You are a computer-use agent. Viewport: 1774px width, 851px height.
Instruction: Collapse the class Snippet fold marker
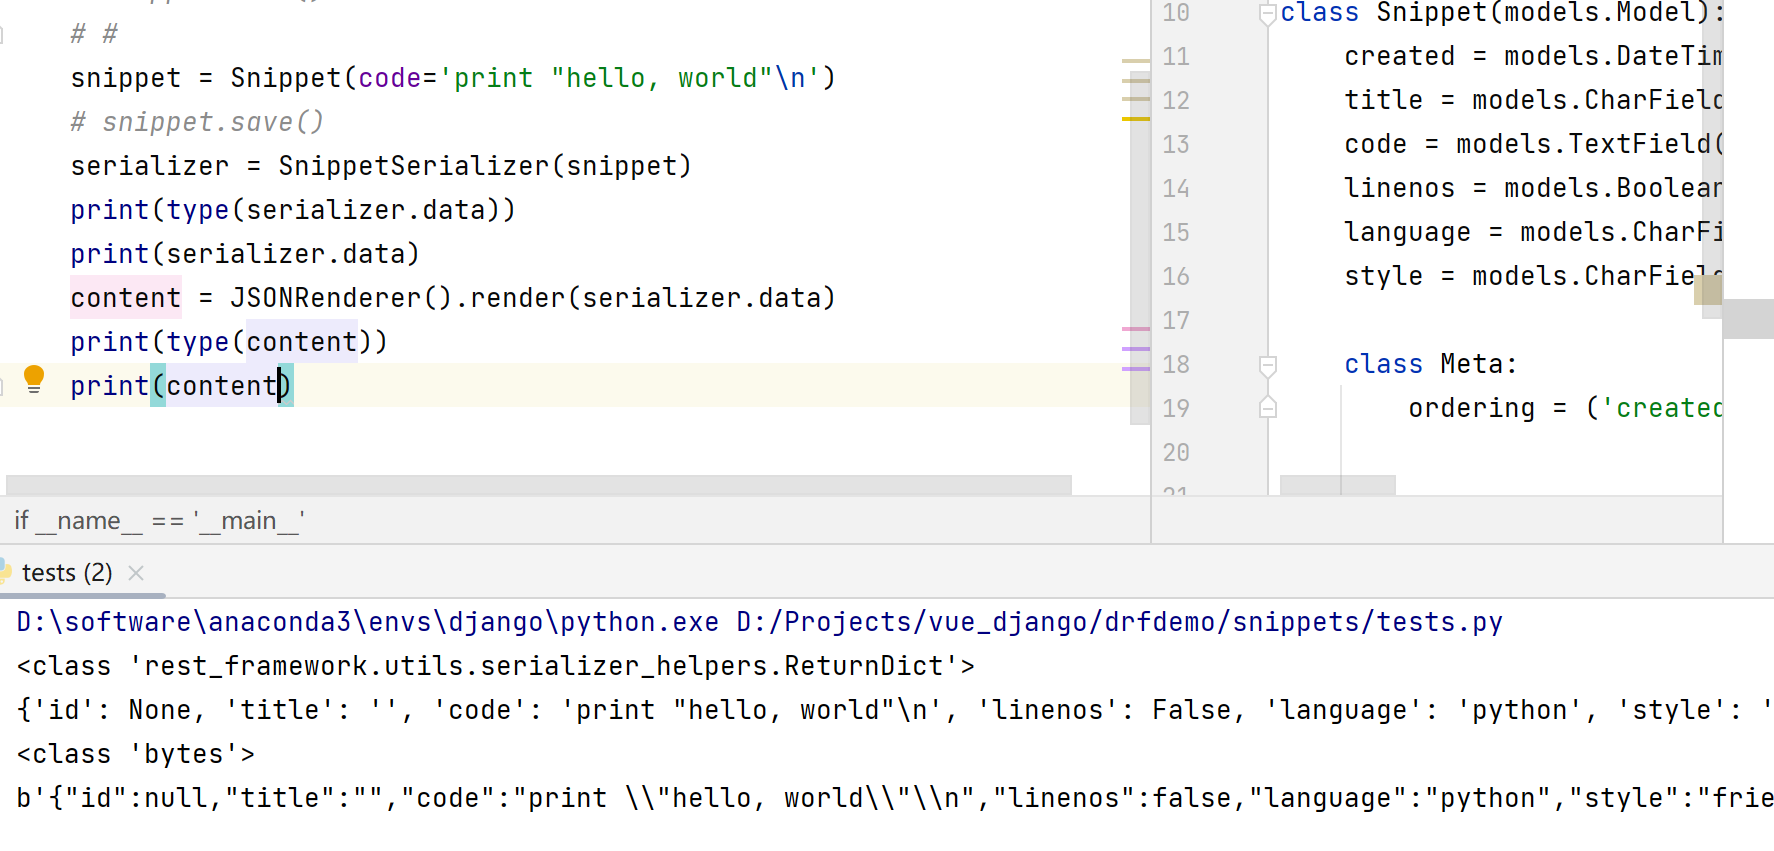[1268, 14]
